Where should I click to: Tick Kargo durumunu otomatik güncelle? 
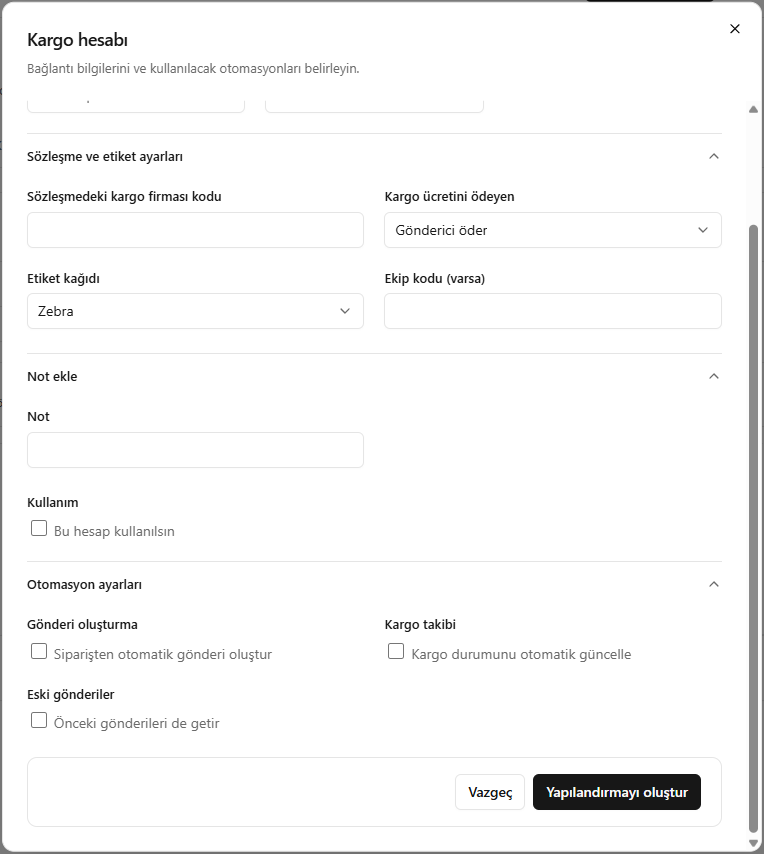[x=396, y=651]
